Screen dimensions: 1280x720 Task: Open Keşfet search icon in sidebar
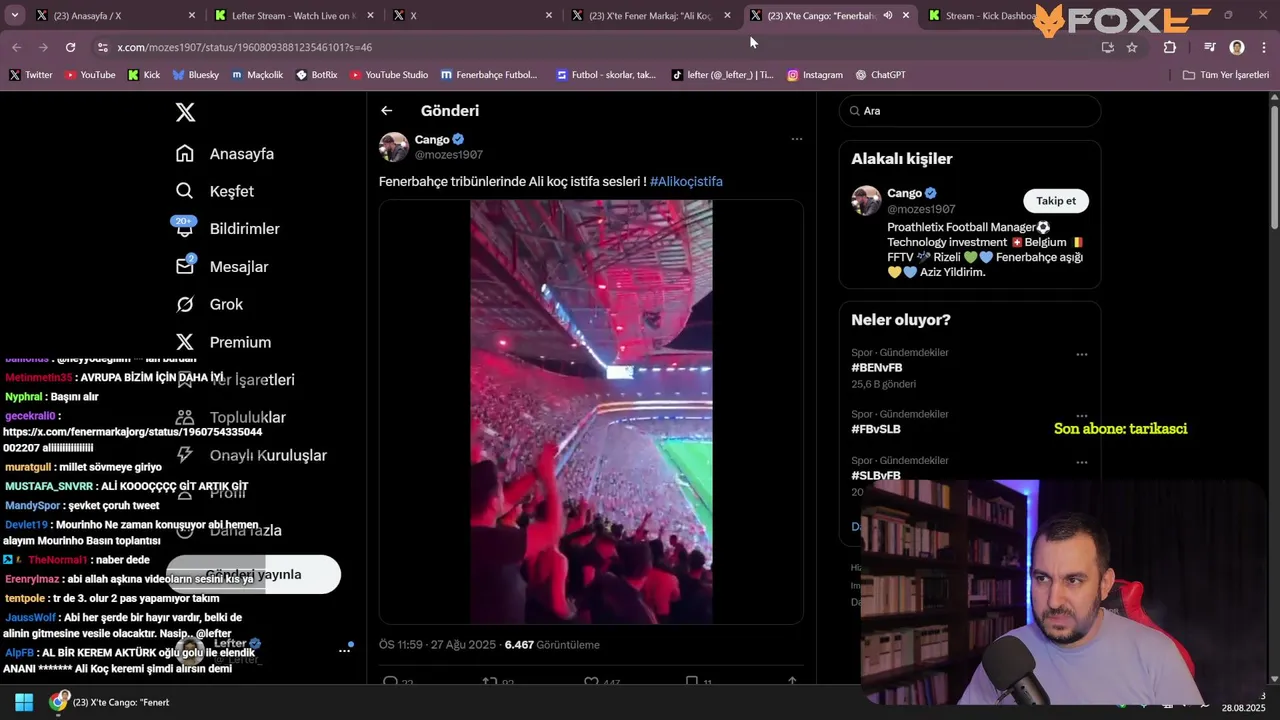(184, 191)
